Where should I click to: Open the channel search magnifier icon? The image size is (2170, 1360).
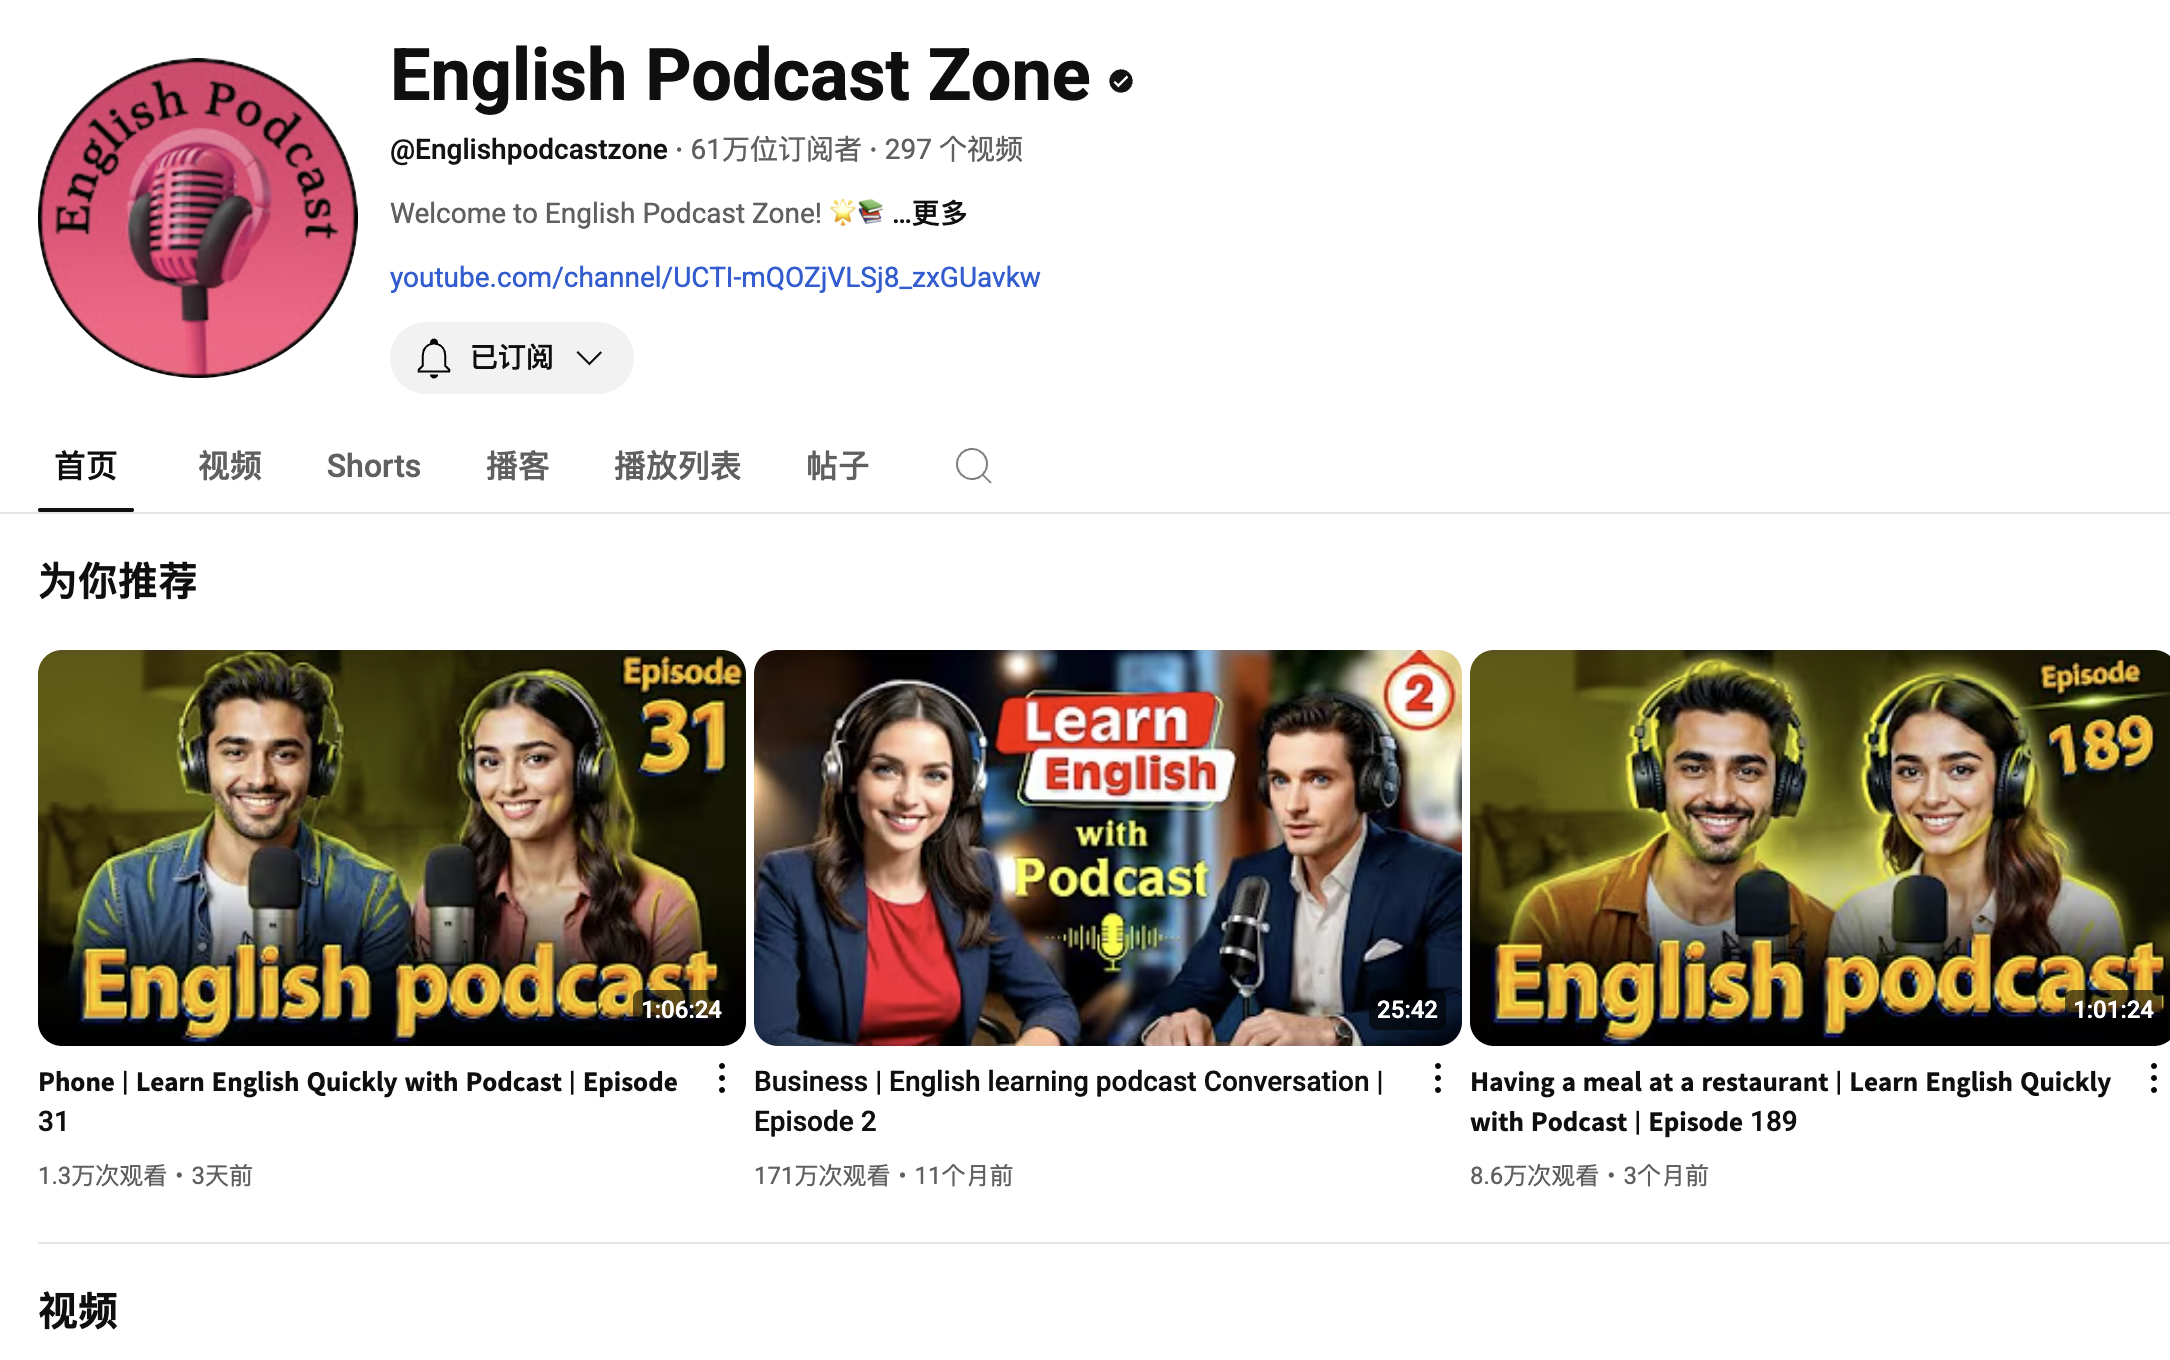tap(973, 466)
